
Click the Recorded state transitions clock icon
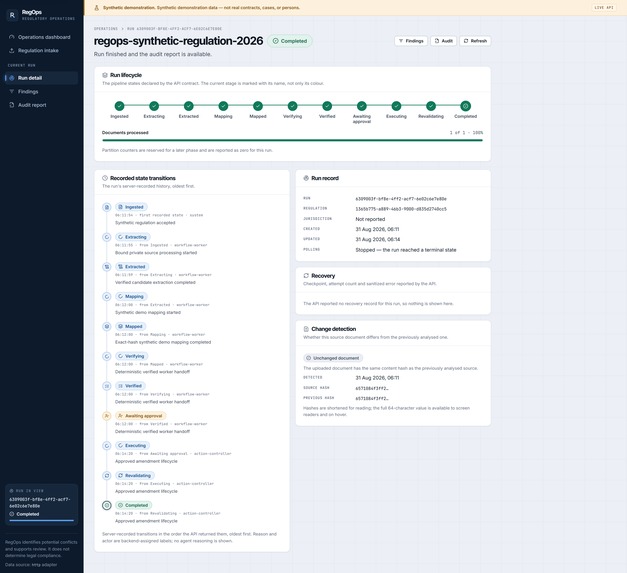point(105,178)
